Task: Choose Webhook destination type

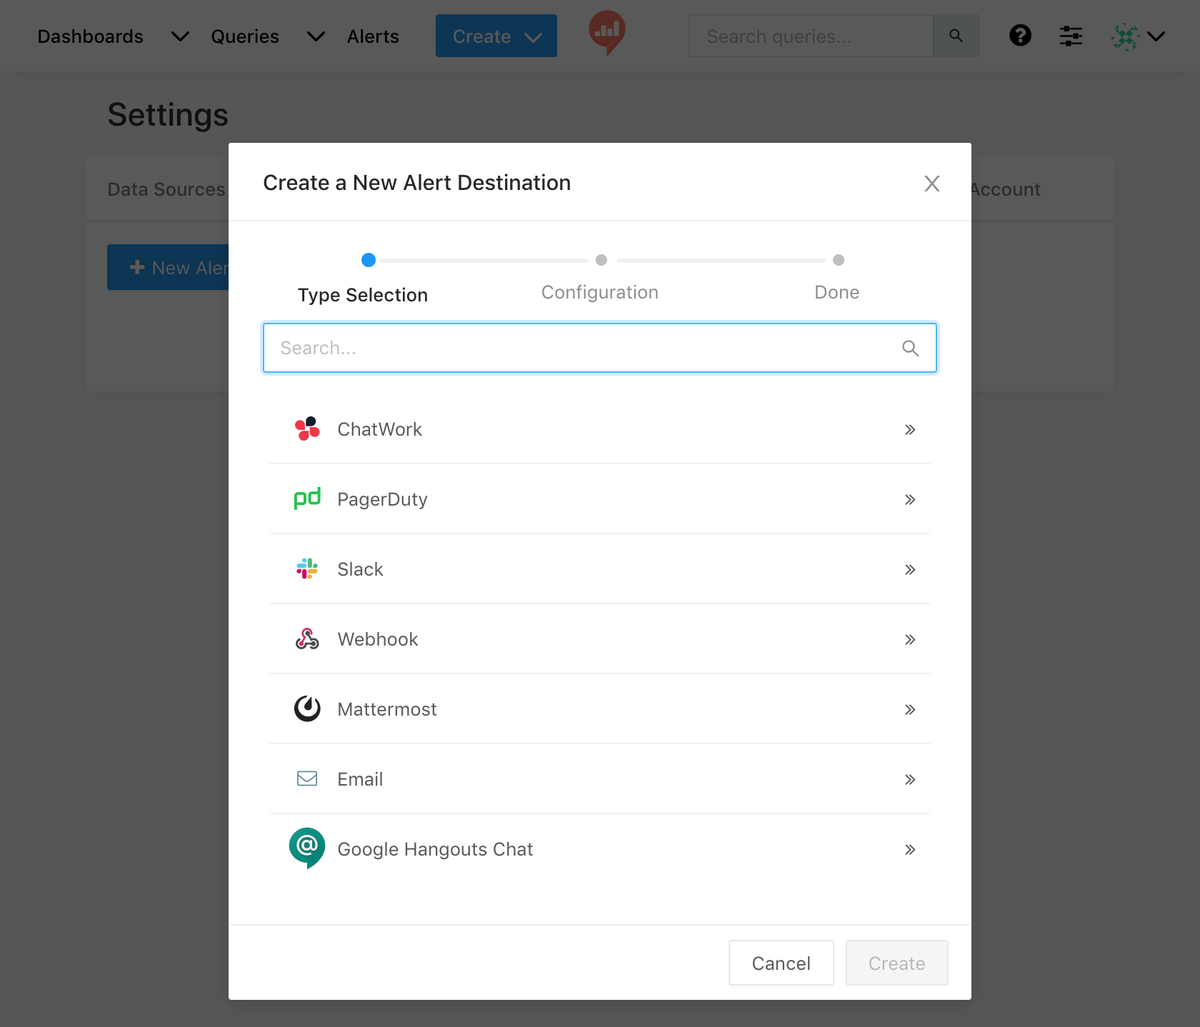Action: coord(600,639)
